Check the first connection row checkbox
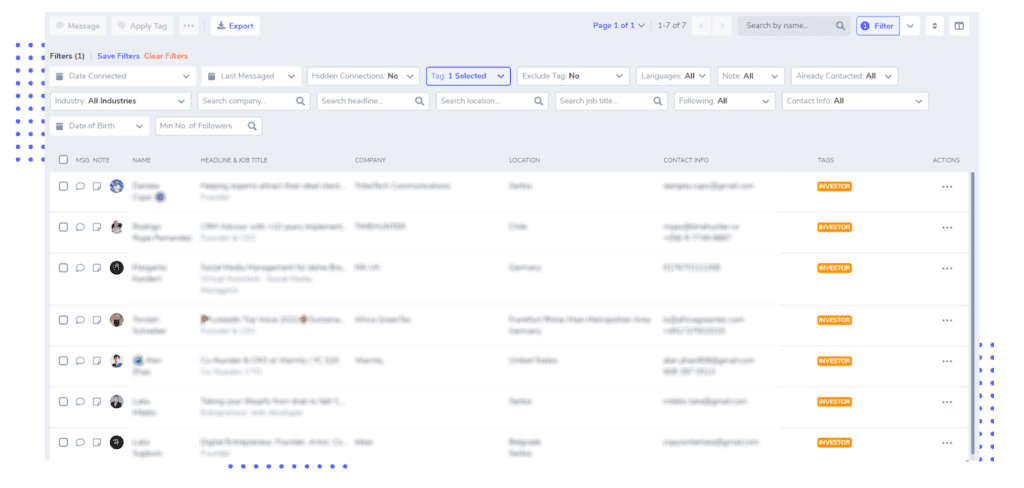The image size is (1024, 488). click(63, 186)
